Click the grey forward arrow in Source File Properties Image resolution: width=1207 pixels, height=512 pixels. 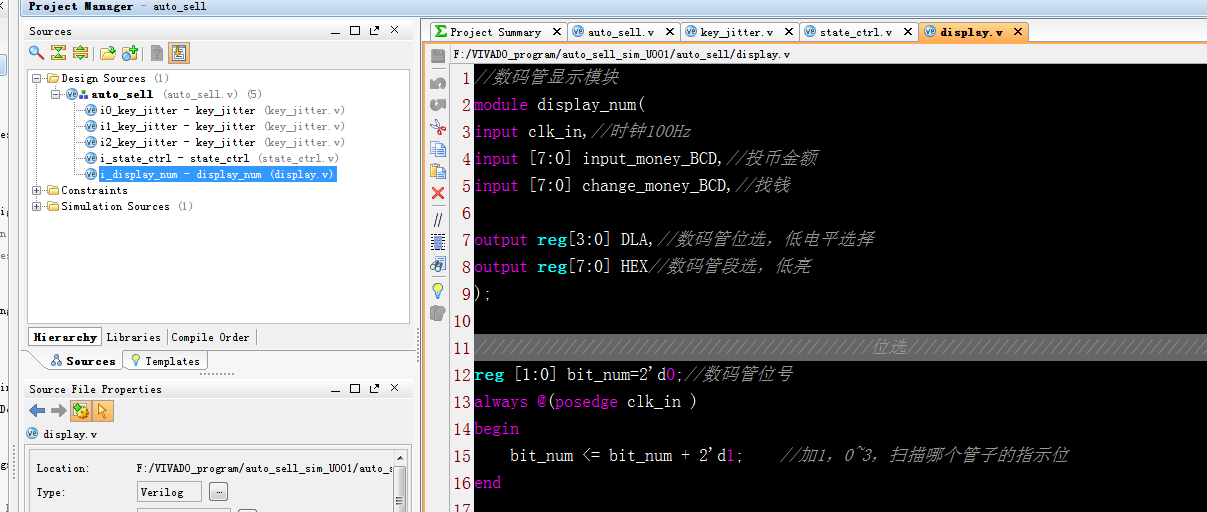[x=58, y=411]
